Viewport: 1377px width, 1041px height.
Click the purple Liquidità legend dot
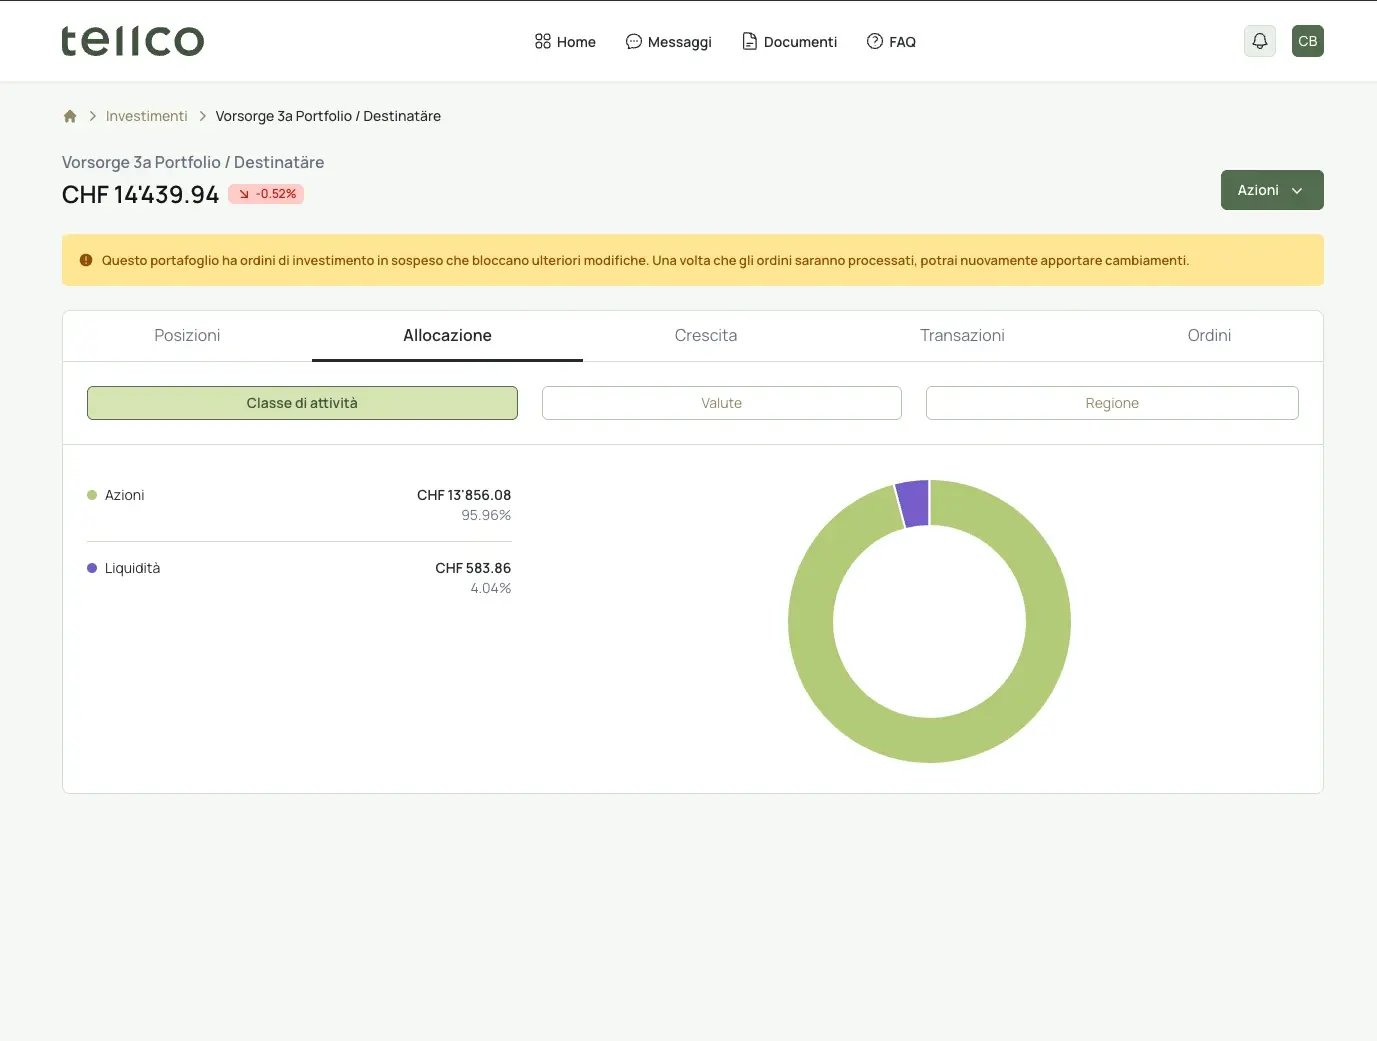click(92, 568)
